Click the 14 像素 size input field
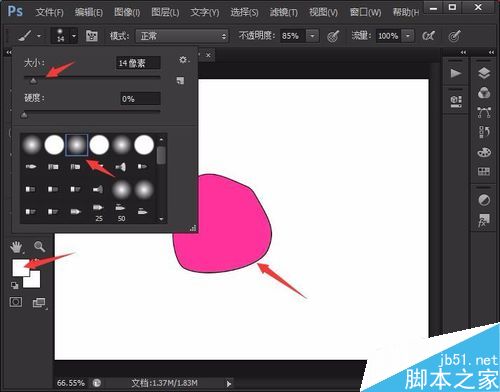 138,63
